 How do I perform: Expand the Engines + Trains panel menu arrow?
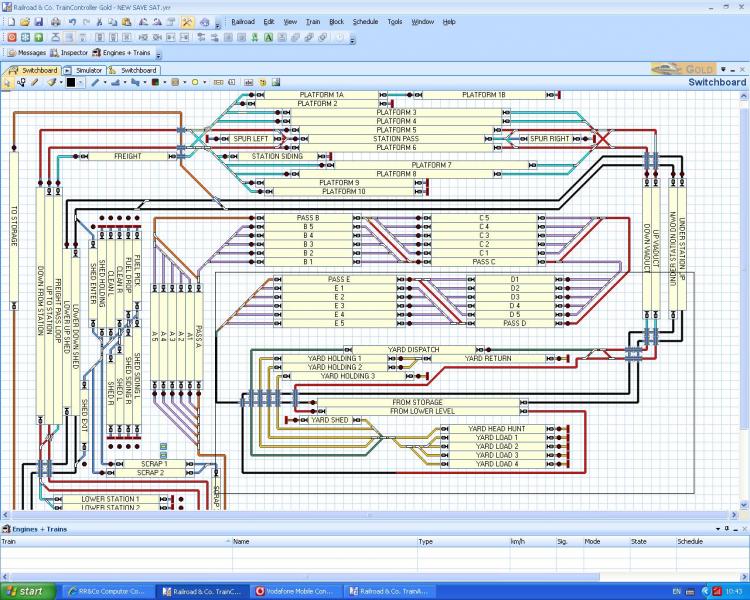[x=717, y=528]
